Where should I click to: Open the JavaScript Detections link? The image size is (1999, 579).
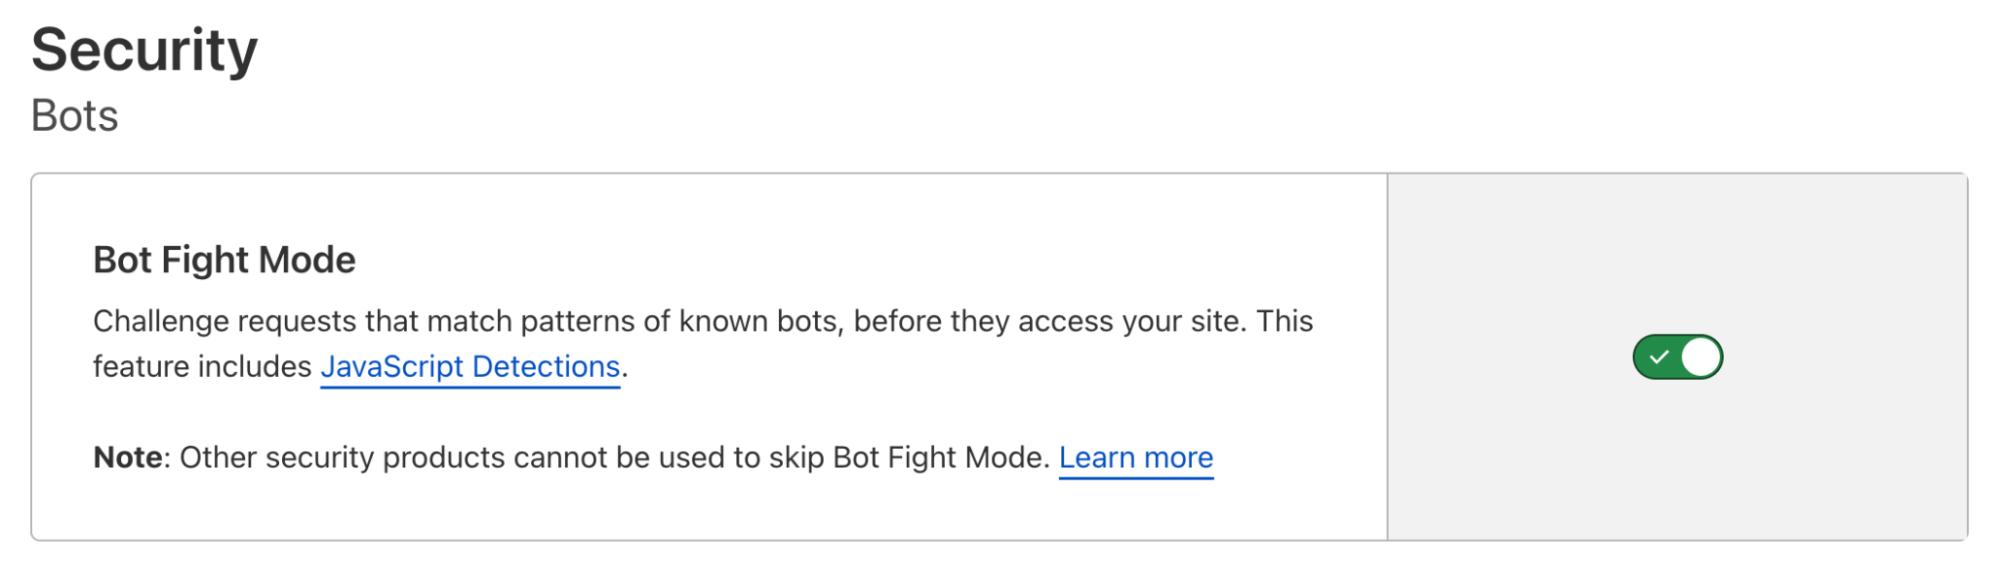470,367
